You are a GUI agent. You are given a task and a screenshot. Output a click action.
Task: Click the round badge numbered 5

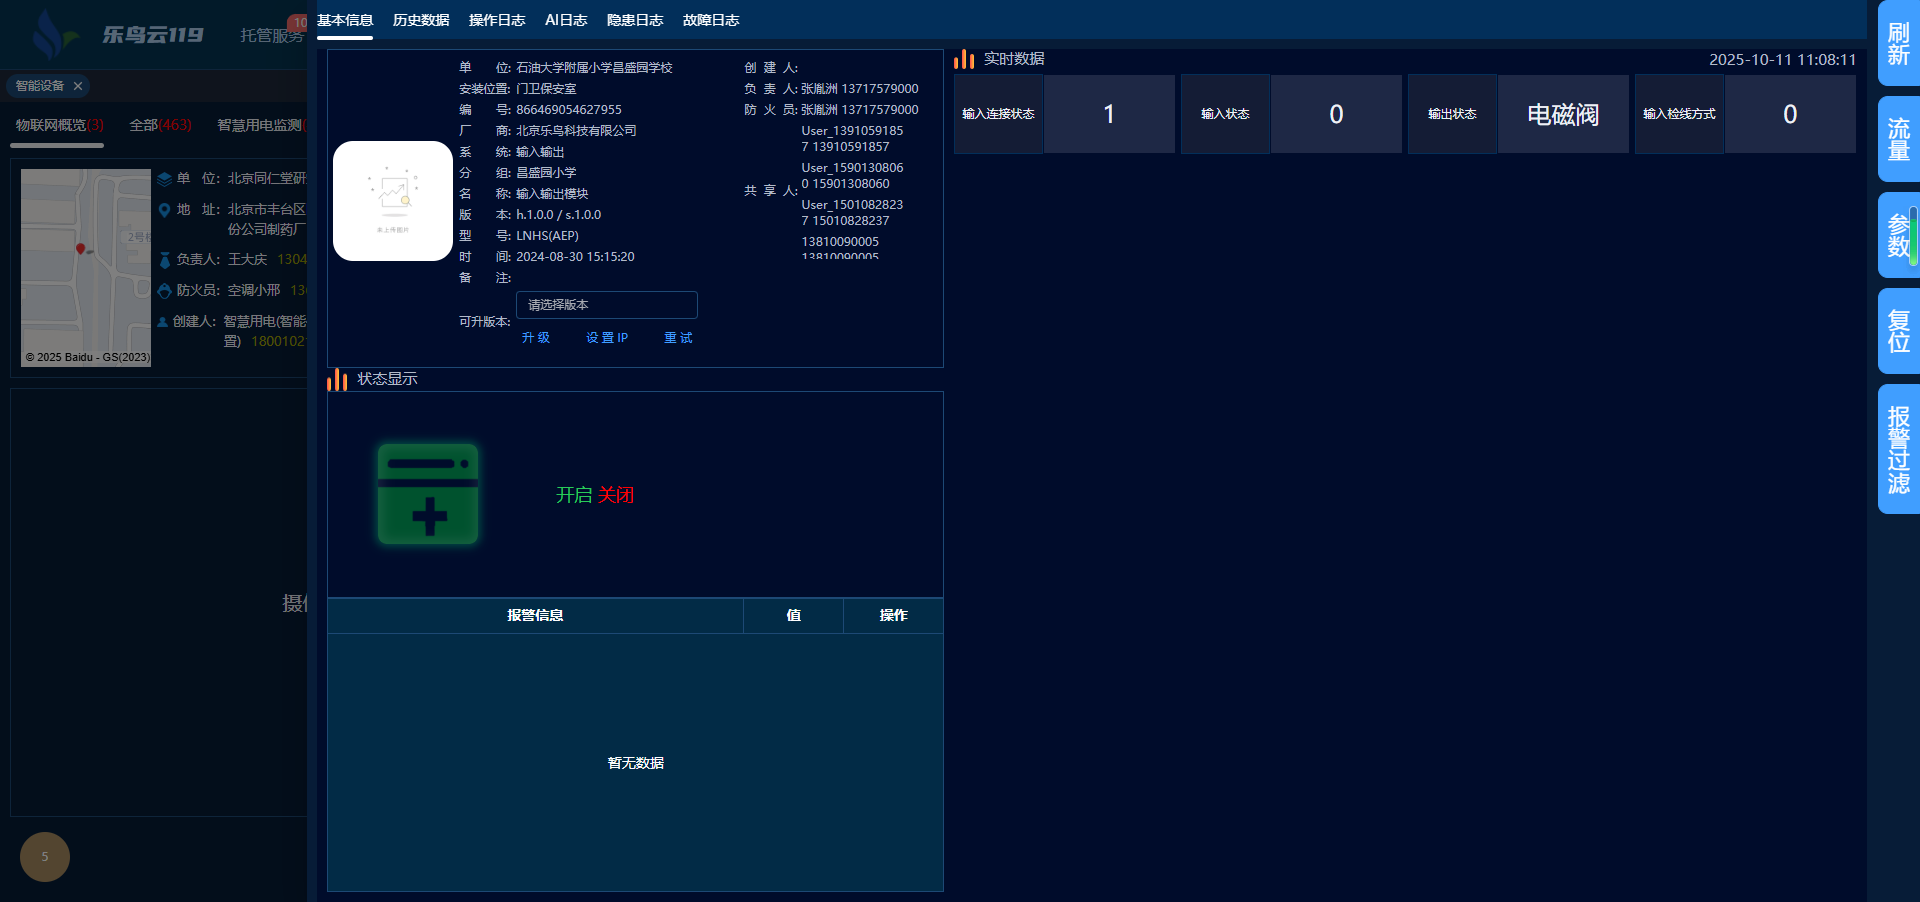(45, 857)
